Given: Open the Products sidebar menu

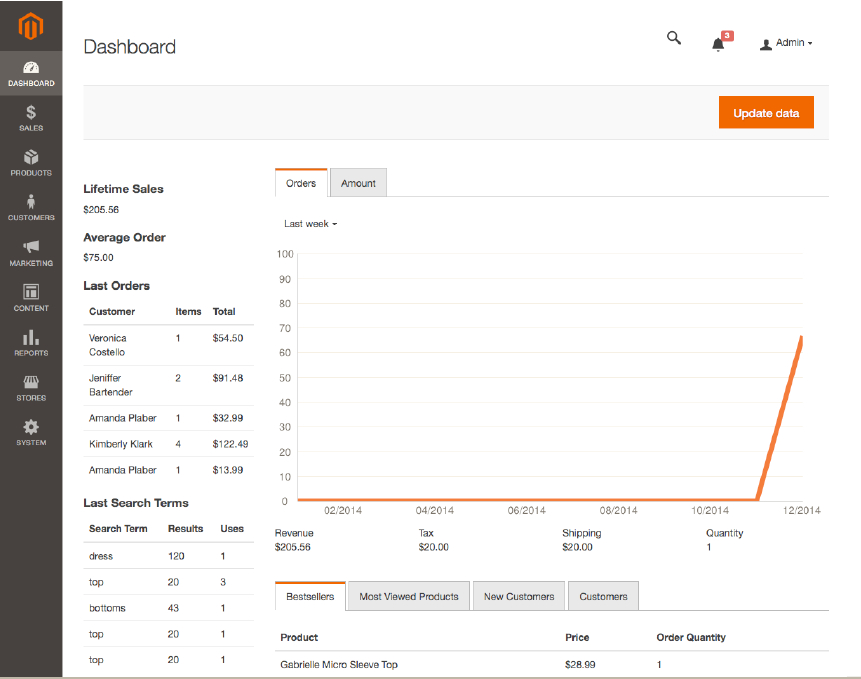Looking at the screenshot, I should click(x=31, y=163).
